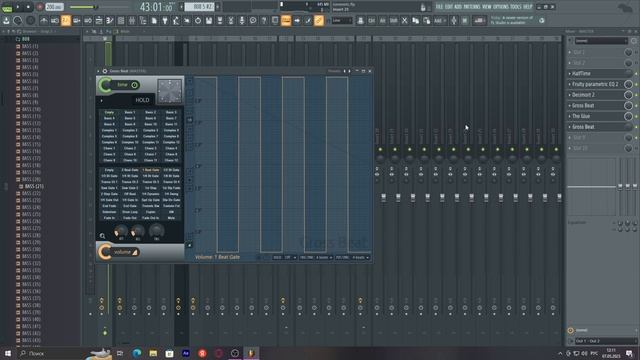Open After Effects from taskbar
Image resolution: width=640 pixels, height=360 pixels.
tap(186, 353)
